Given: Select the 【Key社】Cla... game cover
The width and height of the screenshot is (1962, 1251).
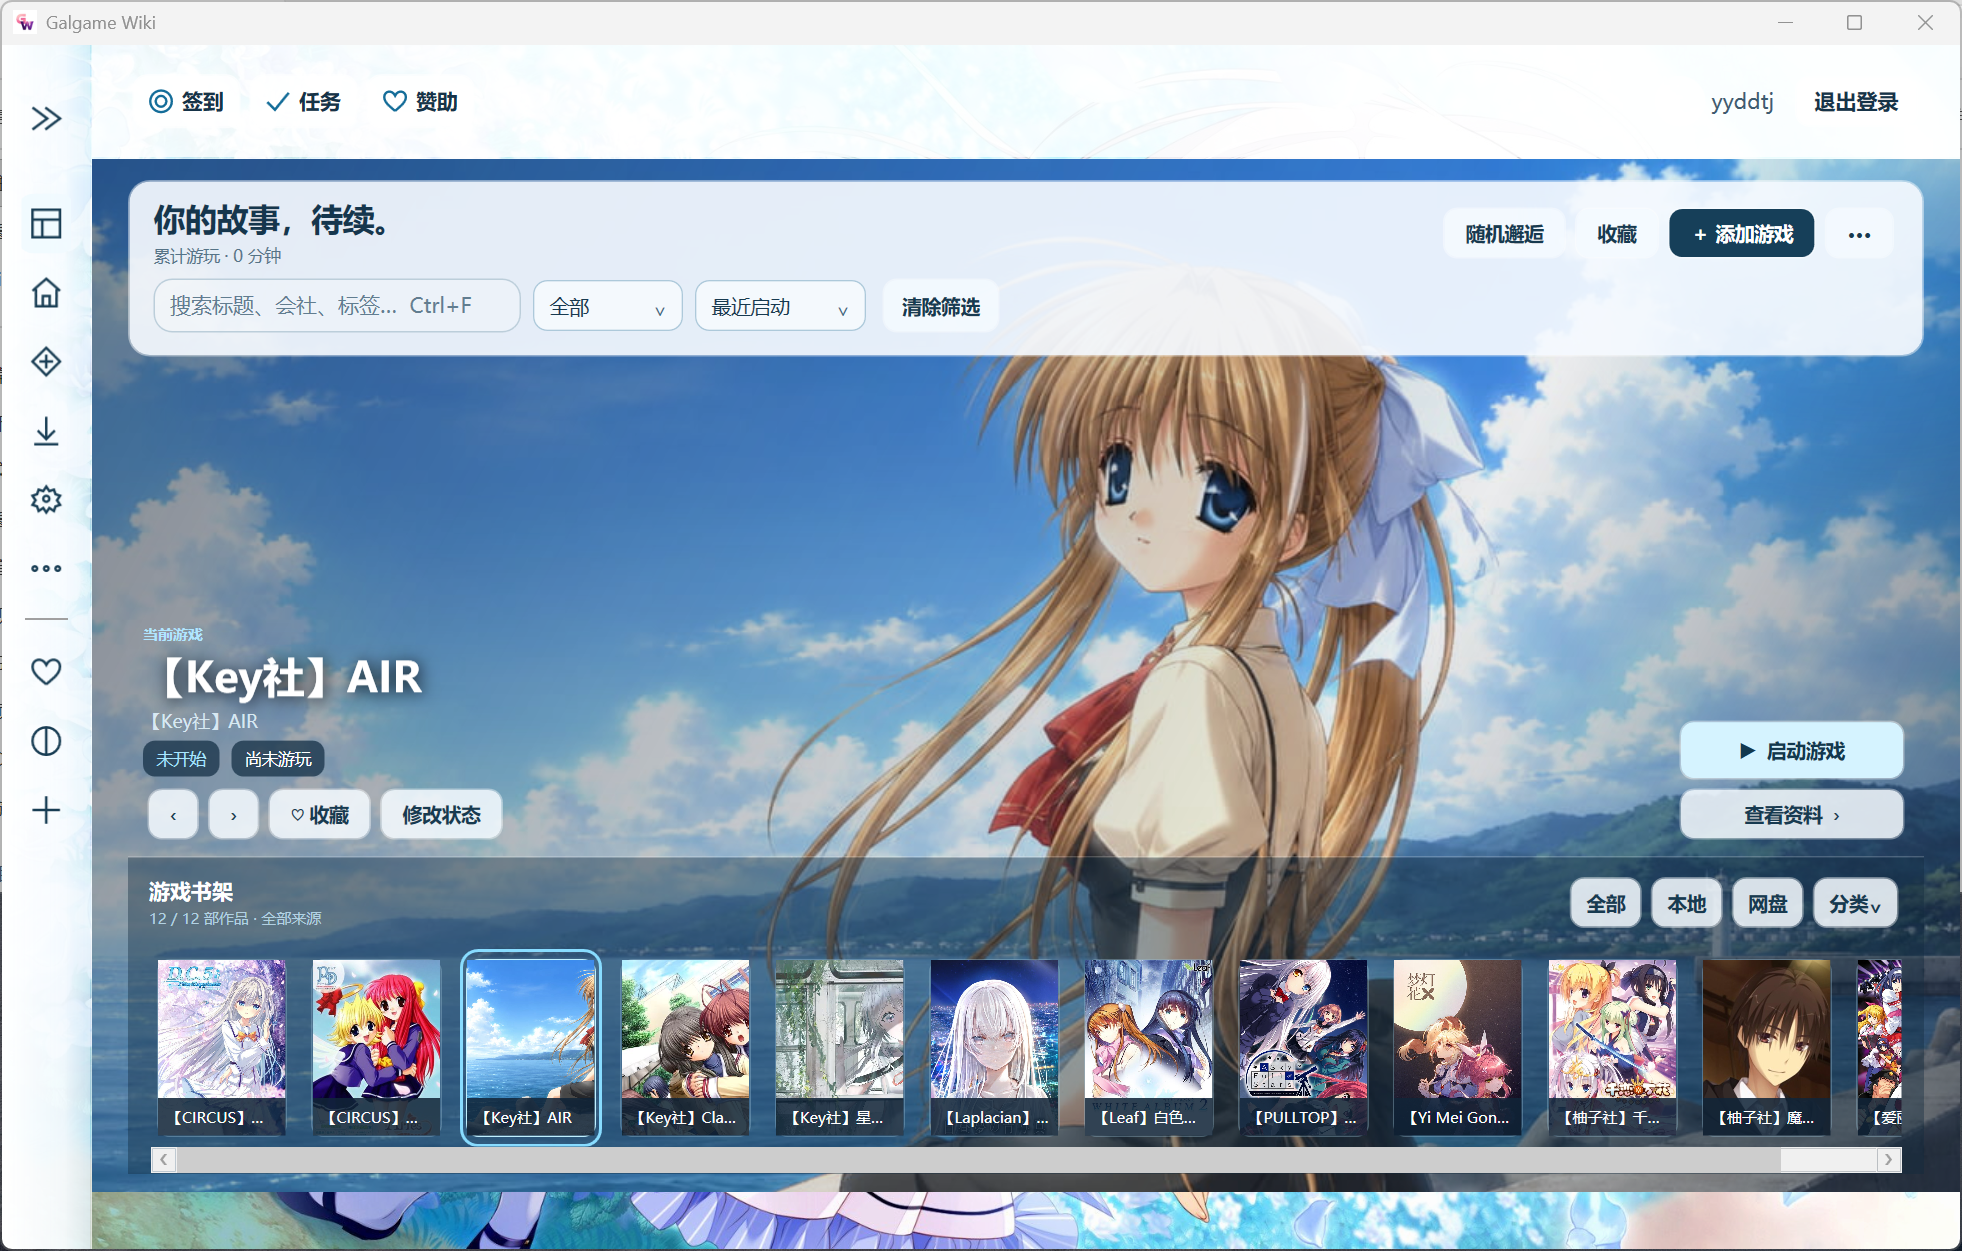Looking at the screenshot, I should tap(685, 1047).
